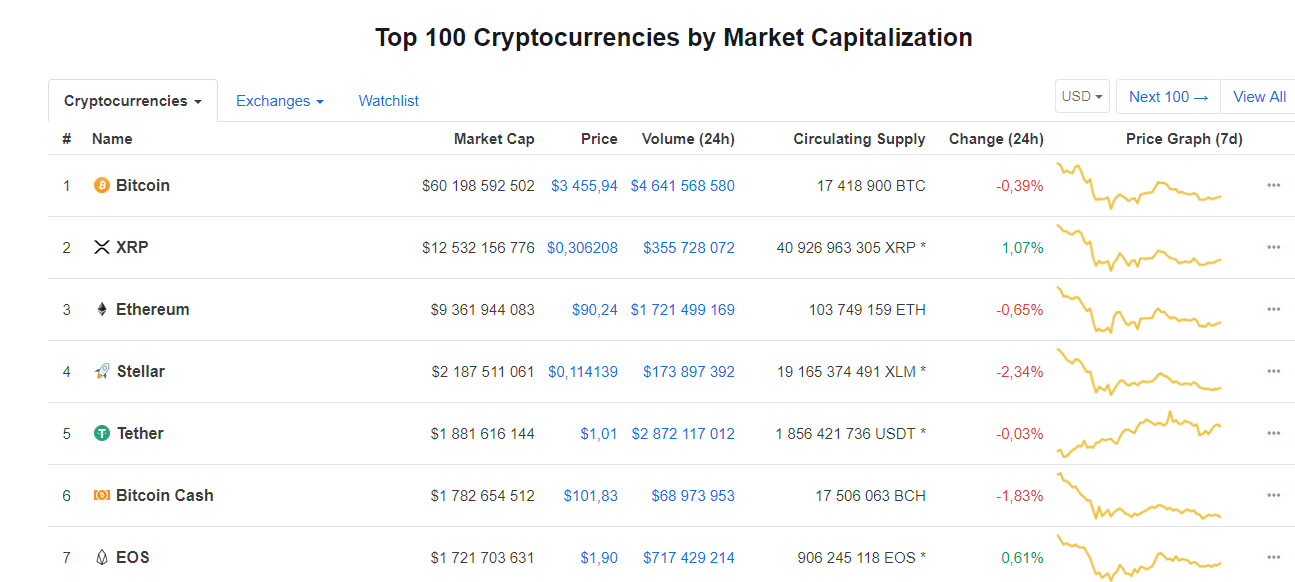Click the View All button
The height and width of the screenshot is (582, 1295).
1259,97
